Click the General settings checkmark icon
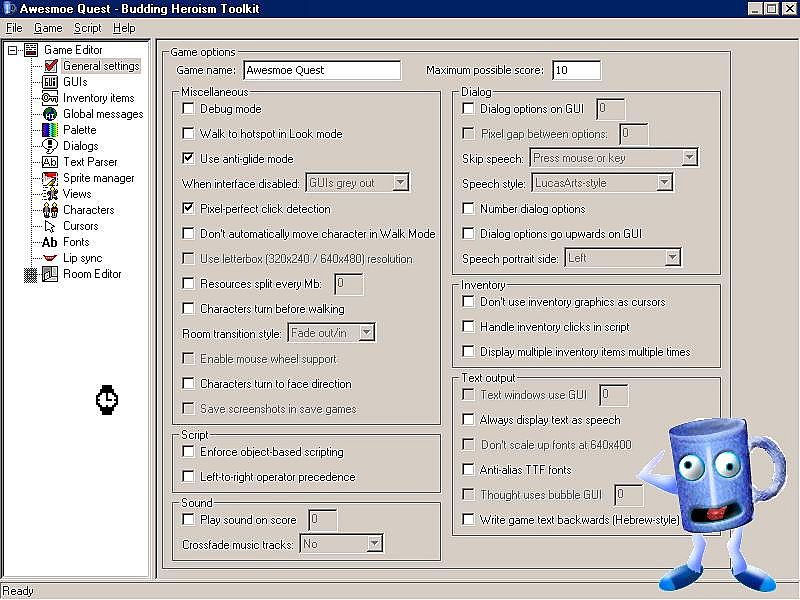The image size is (800, 600). [50, 66]
